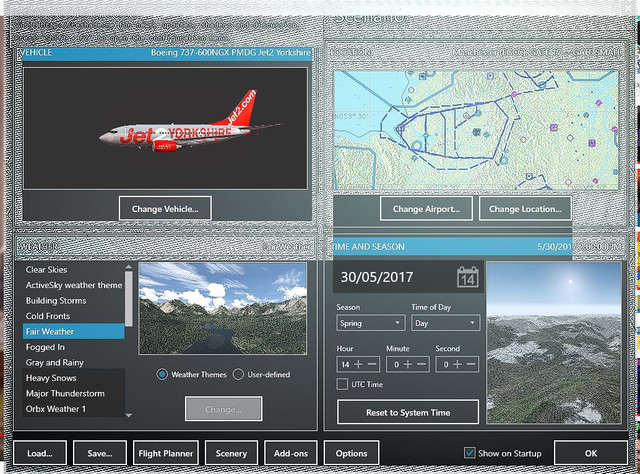Choose Orbx Weather 1 theme
Image resolution: width=640 pixels, height=474 pixels.
pyautogui.click(x=73, y=409)
